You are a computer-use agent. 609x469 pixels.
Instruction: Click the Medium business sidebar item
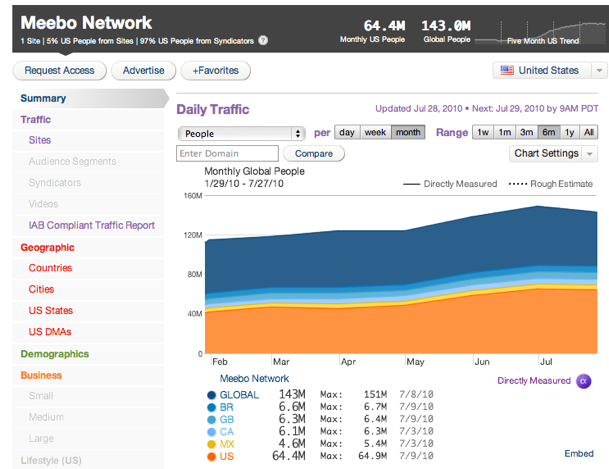point(46,417)
